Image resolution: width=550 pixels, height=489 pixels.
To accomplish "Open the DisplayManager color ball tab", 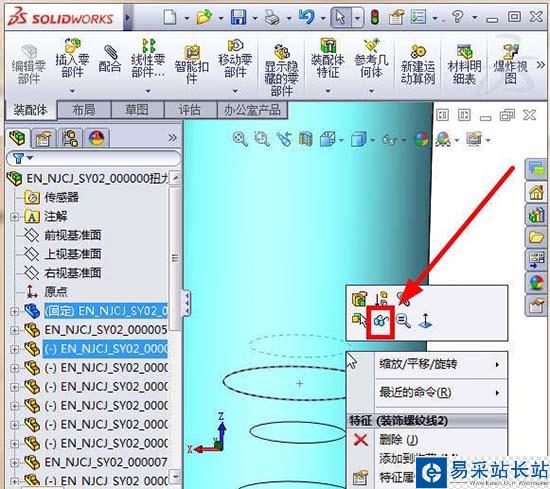I will click(97, 139).
